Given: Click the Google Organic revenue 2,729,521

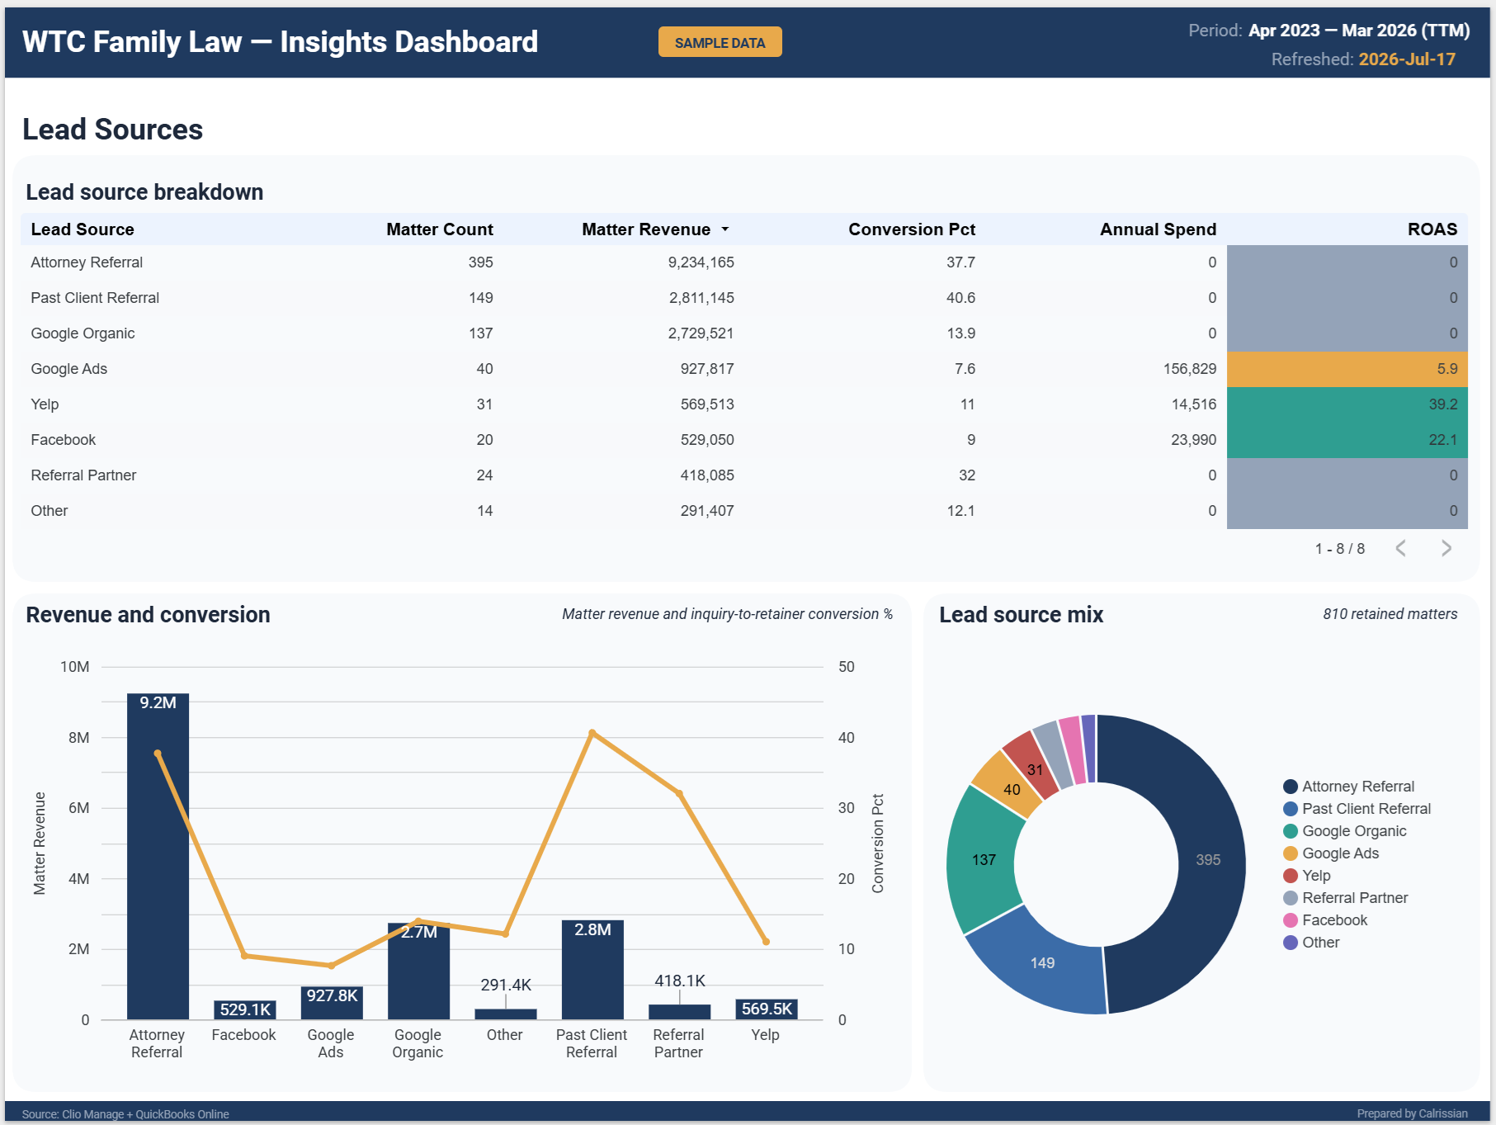Looking at the screenshot, I should [x=701, y=333].
